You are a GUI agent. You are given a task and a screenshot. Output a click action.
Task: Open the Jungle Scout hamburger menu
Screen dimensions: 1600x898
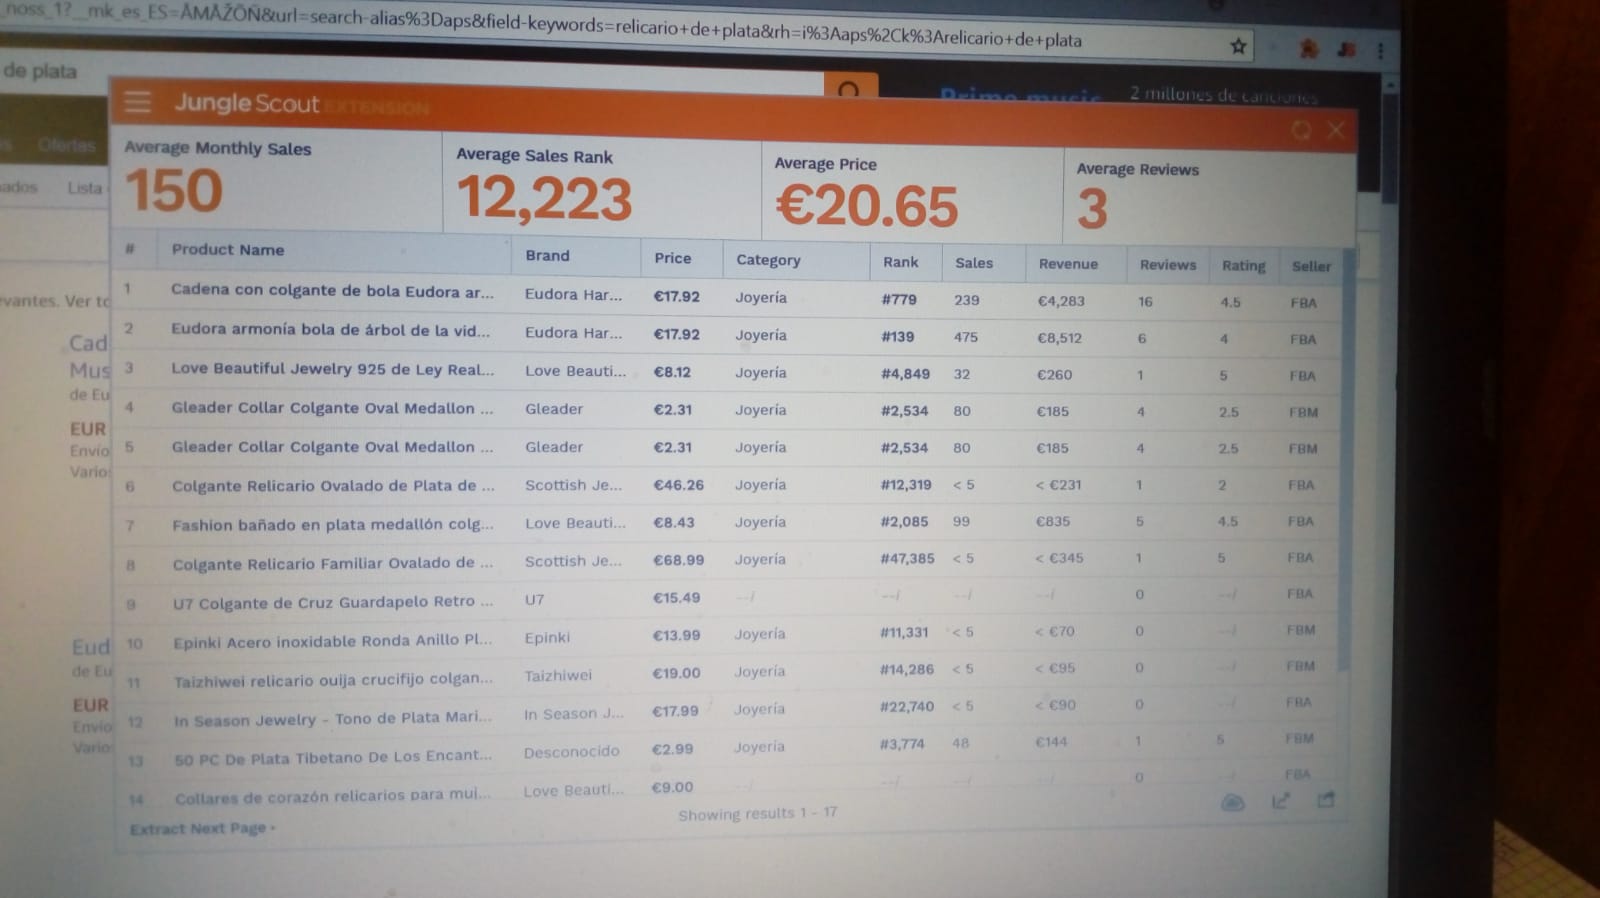[x=138, y=102]
